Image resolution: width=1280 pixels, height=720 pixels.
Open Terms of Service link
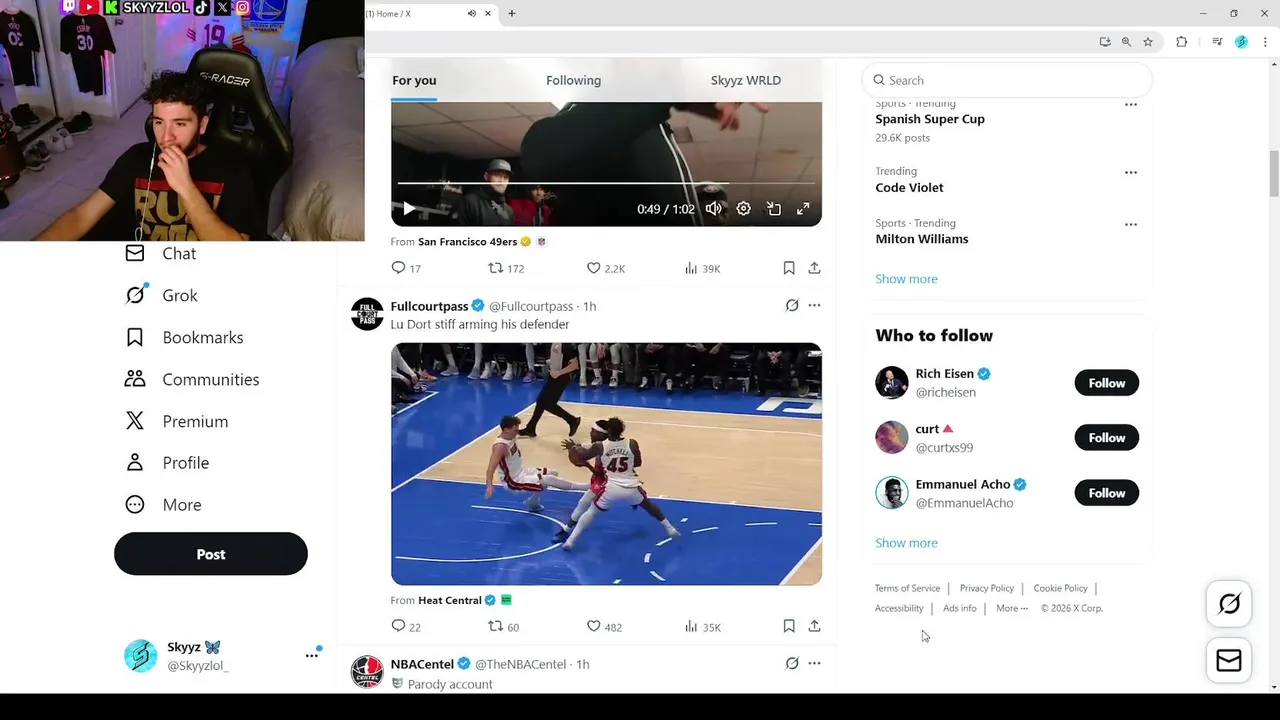907,588
